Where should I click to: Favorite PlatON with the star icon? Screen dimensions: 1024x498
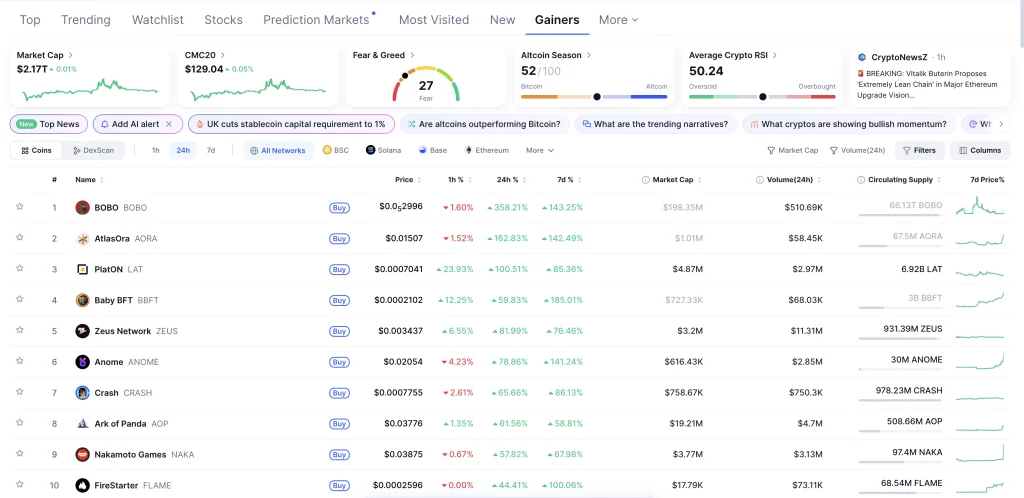[20, 268]
